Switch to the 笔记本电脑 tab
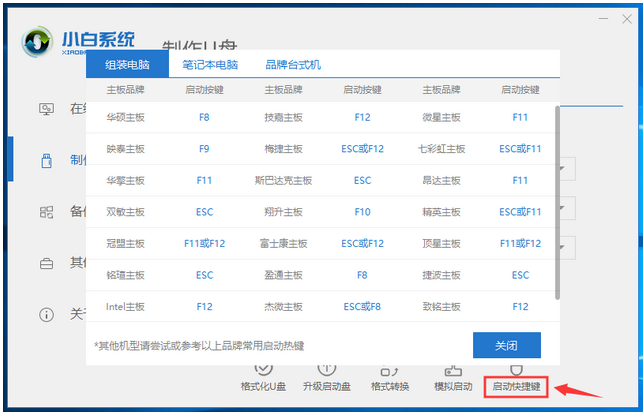This screenshot has width=644, height=415. (210, 65)
